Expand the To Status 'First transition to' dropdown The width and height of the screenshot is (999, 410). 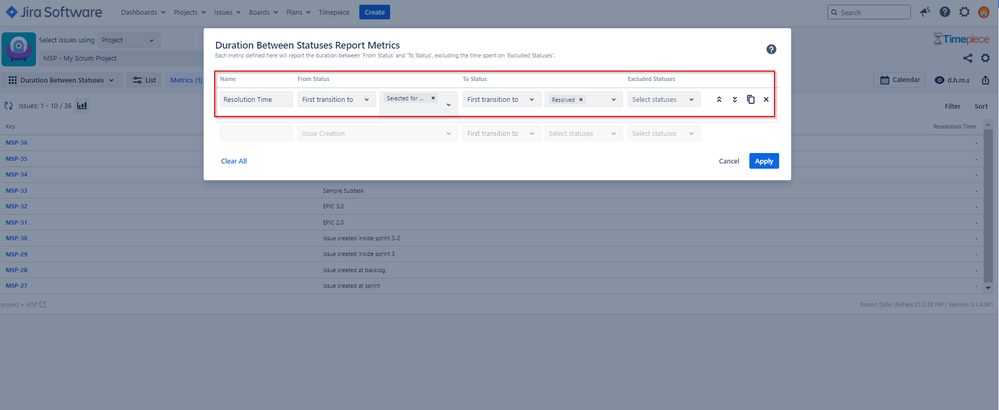[501, 99]
